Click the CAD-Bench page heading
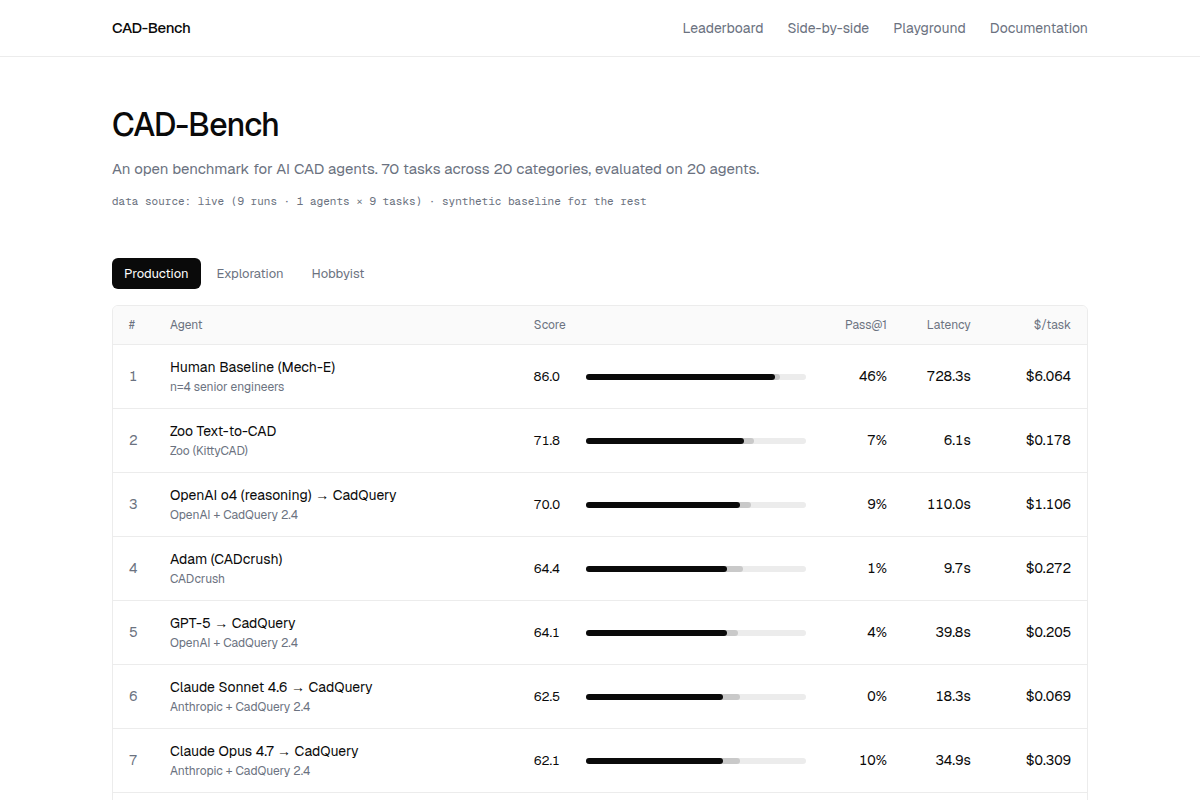The height and width of the screenshot is (800, 1200). pyautogui.click(x=195, y=125)
